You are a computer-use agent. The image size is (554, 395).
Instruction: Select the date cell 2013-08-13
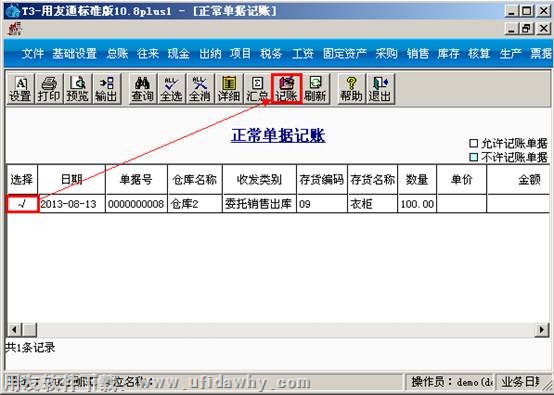click(x=71, y=204)
